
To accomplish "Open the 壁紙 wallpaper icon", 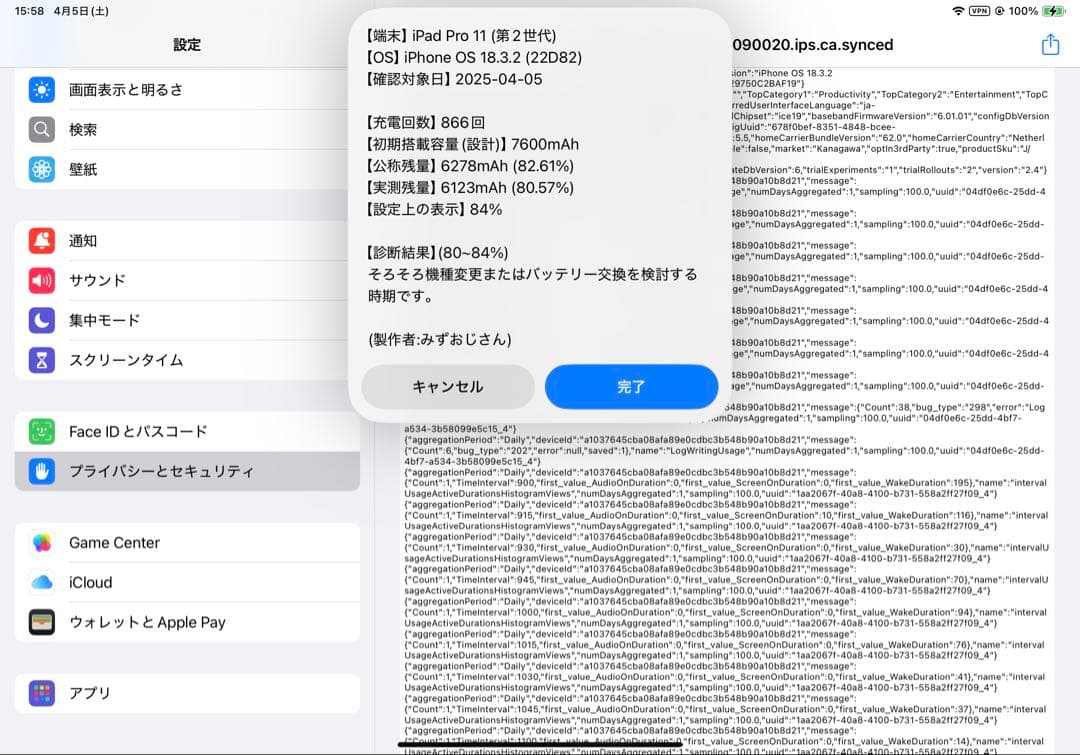I will [x=40, y=170].
